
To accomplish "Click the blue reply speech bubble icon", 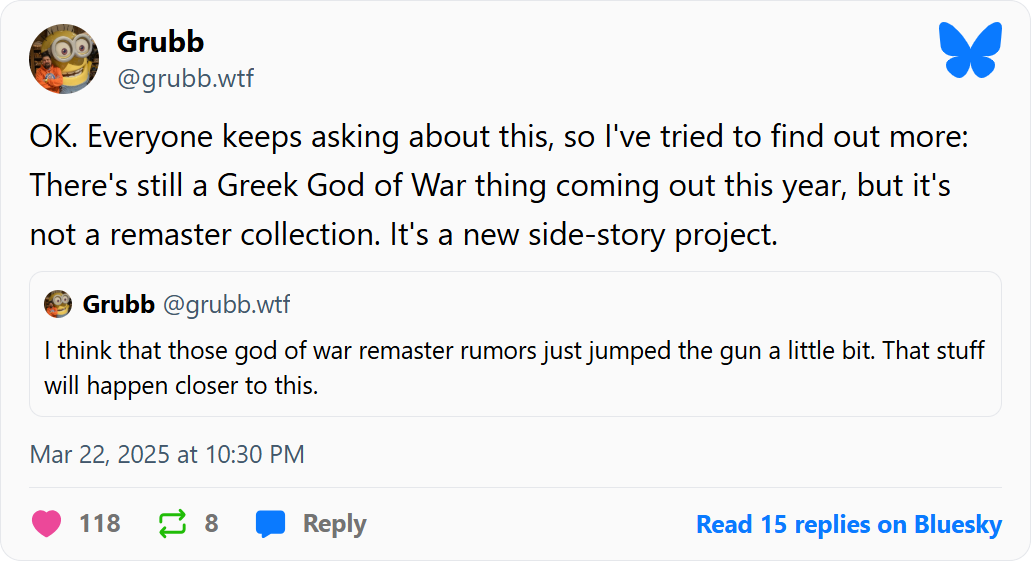I will click(x=270, y=524).
